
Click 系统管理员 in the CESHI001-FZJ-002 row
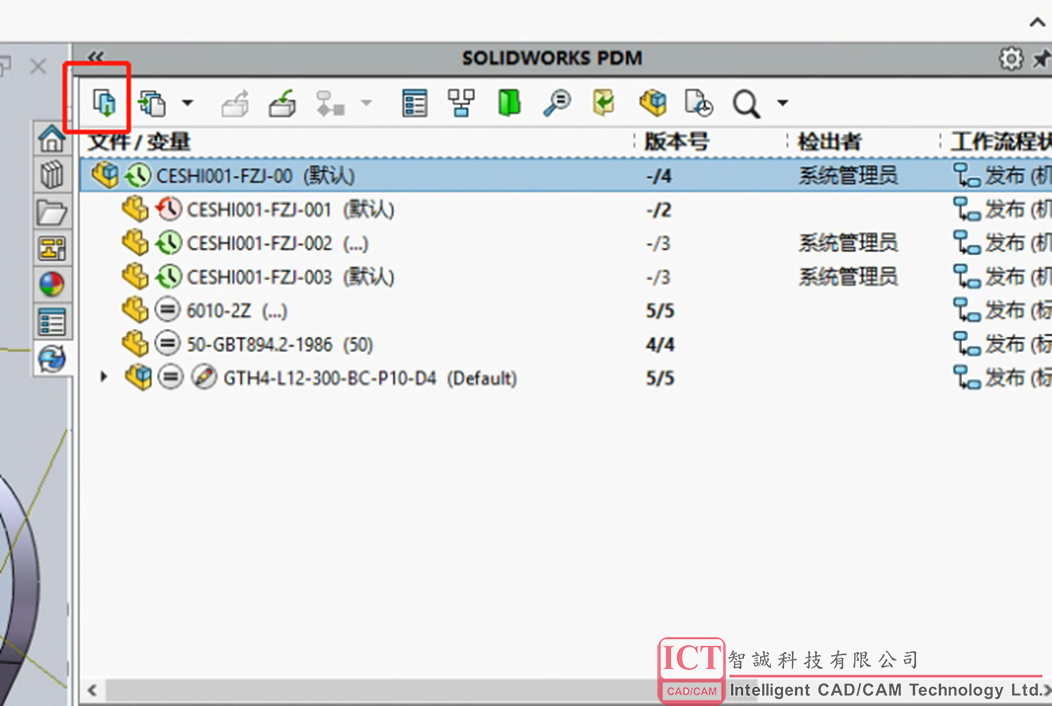click(x=848, y=243)
